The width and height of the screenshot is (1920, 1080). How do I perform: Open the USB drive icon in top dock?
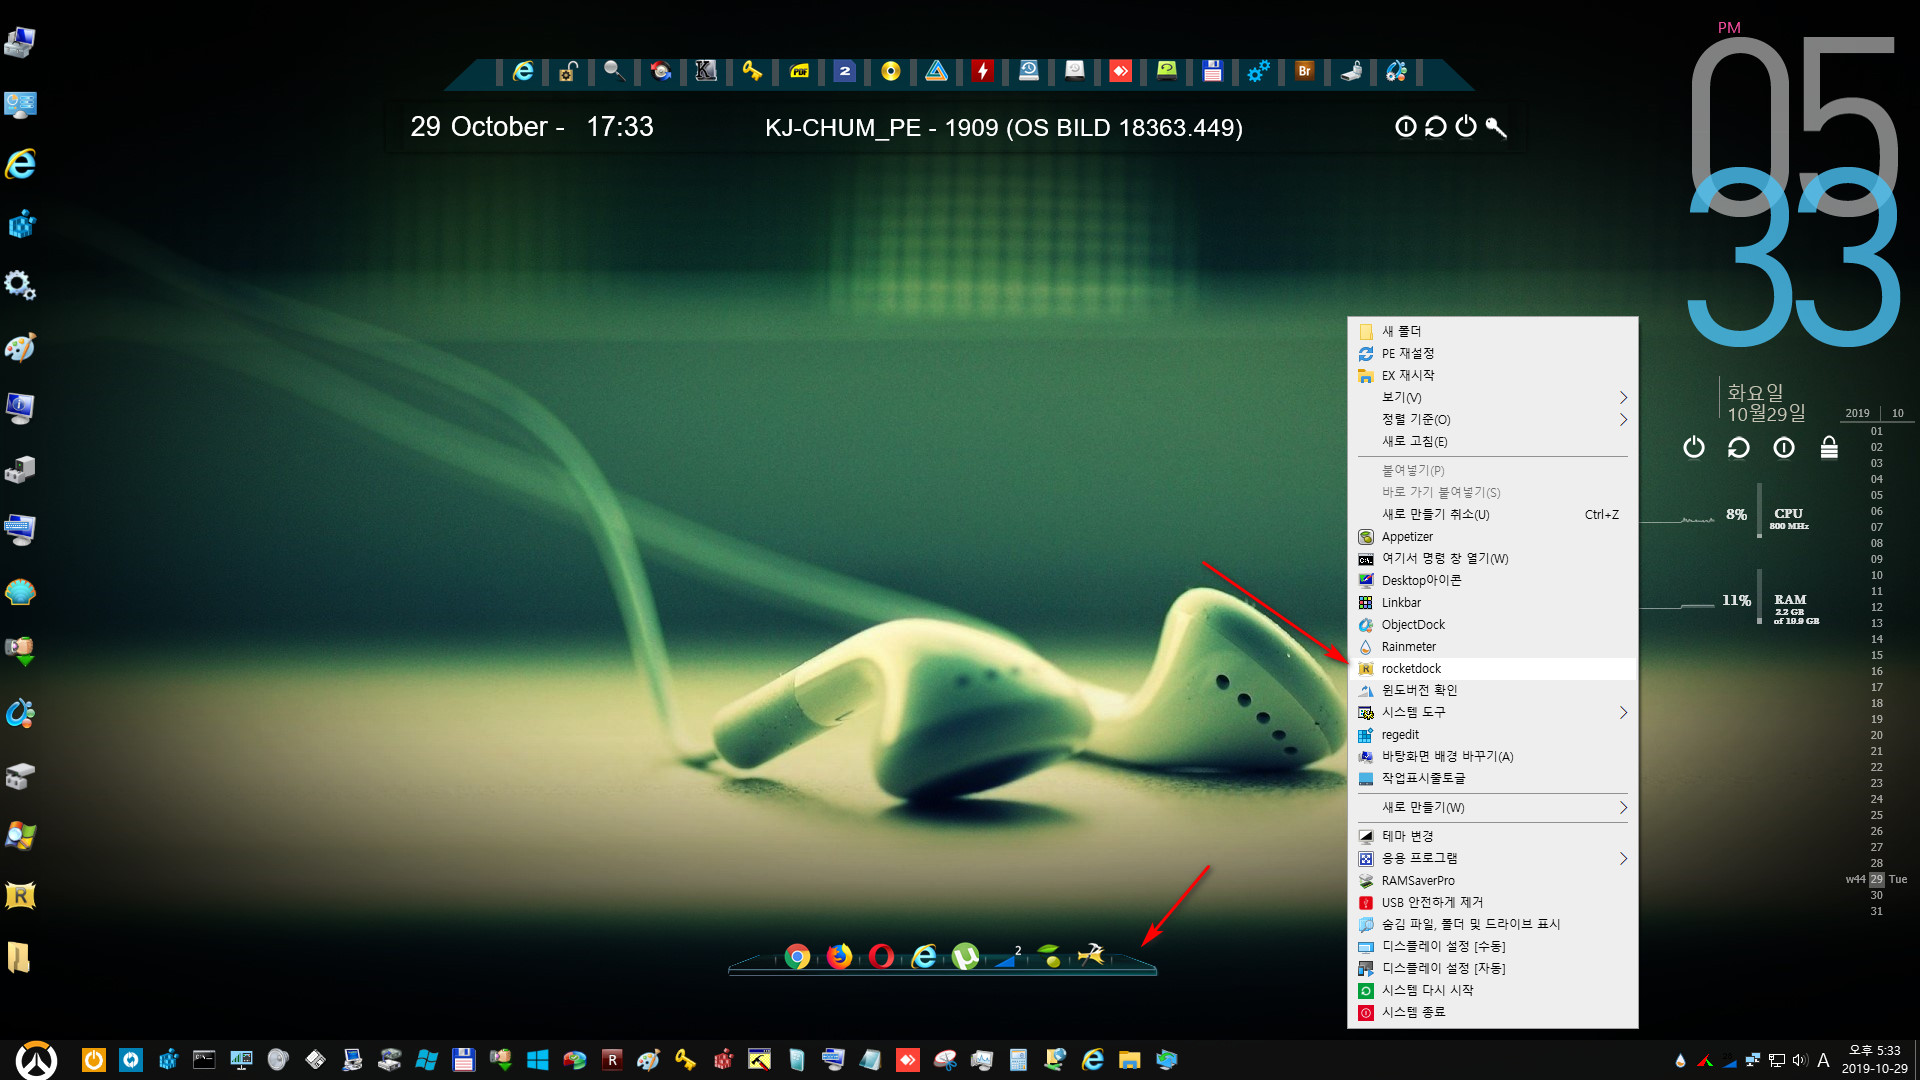point(1351,71)
